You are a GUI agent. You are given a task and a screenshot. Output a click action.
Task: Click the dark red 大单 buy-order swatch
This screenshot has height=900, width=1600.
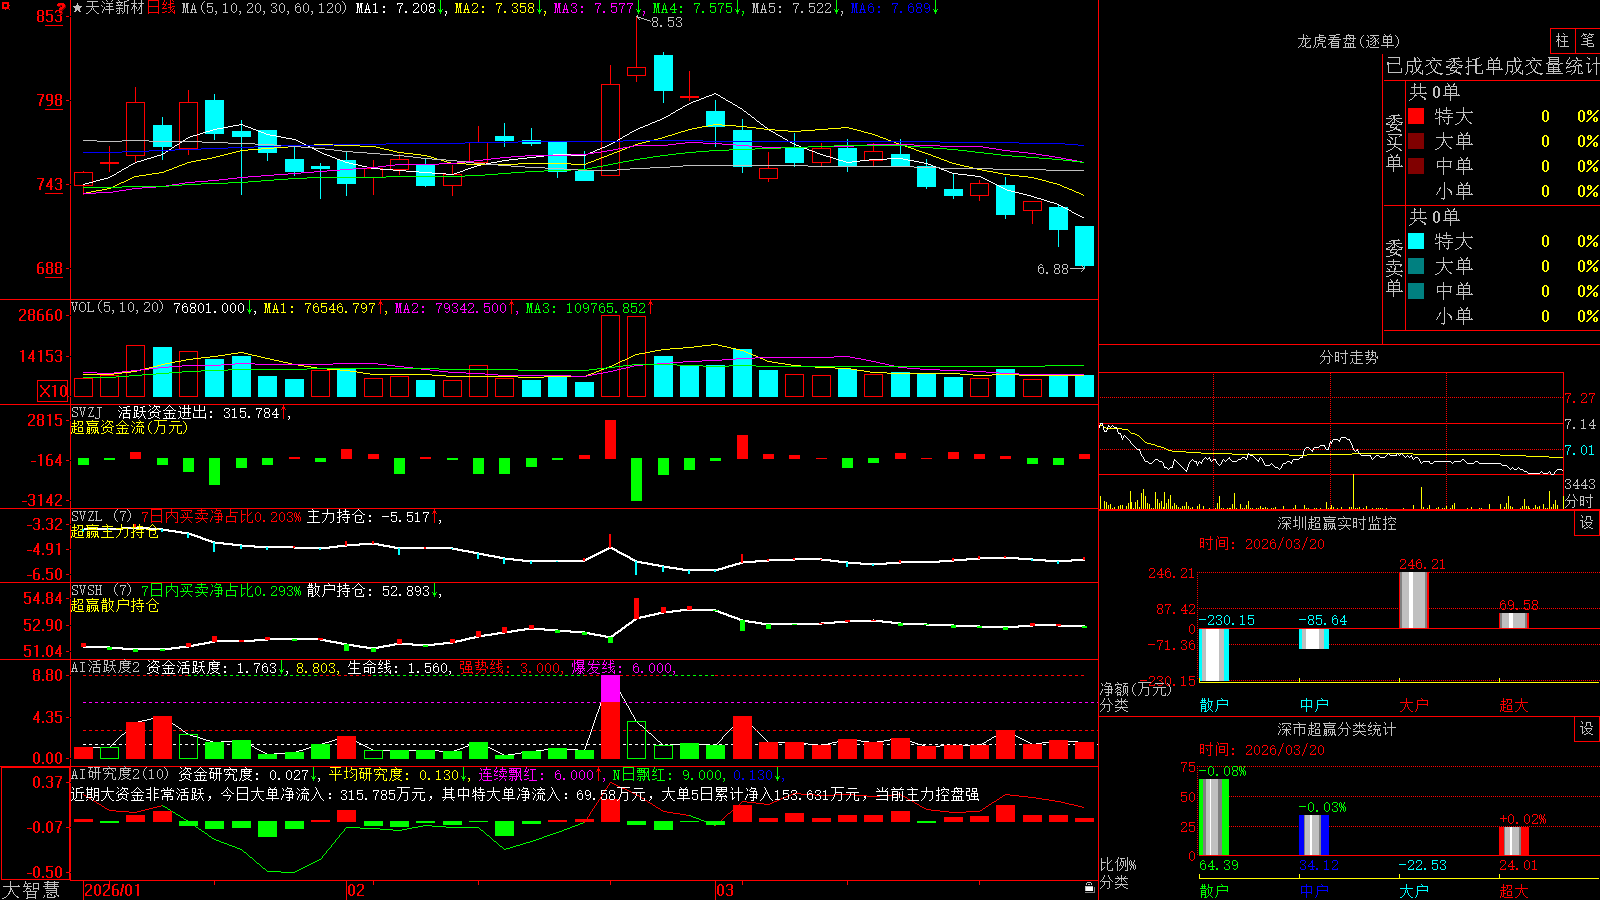coord(1416,141)
